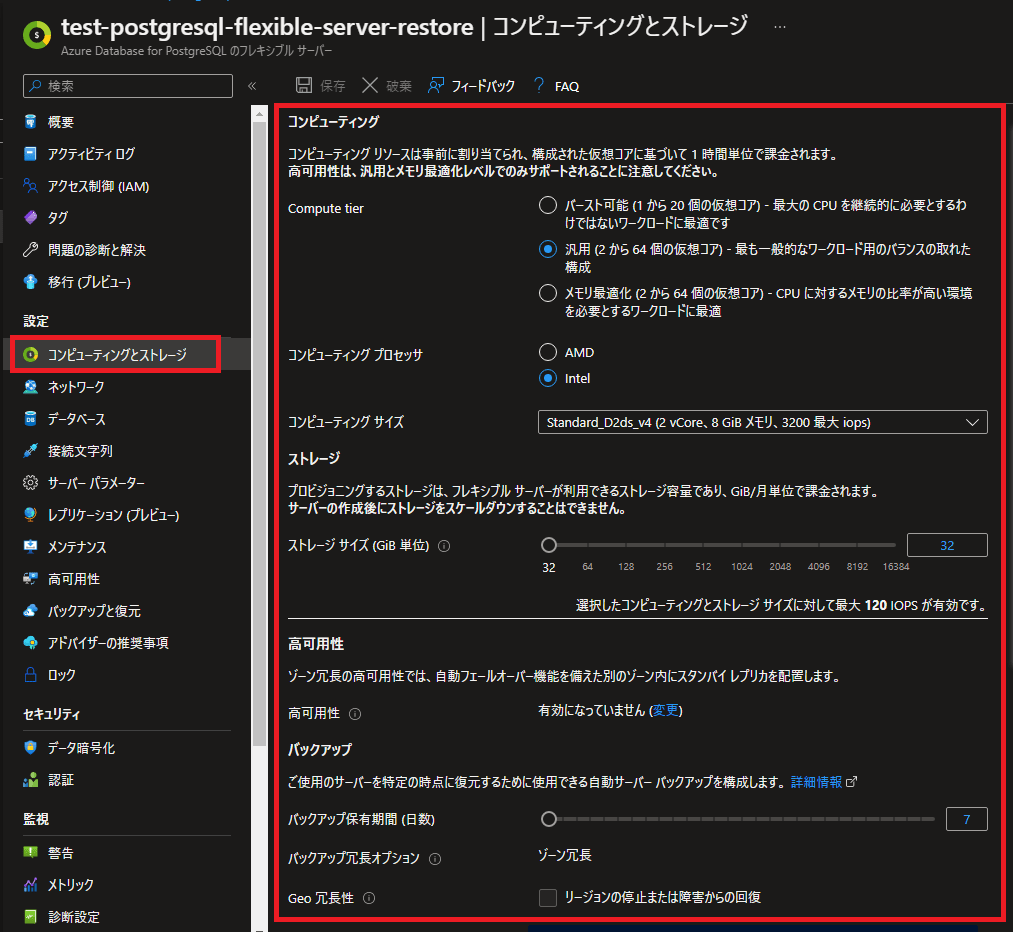Screen dimensions: 1013x932
Task: Click the レプリケーション (プレビュー) globe icon
Action: pos(30,515)
